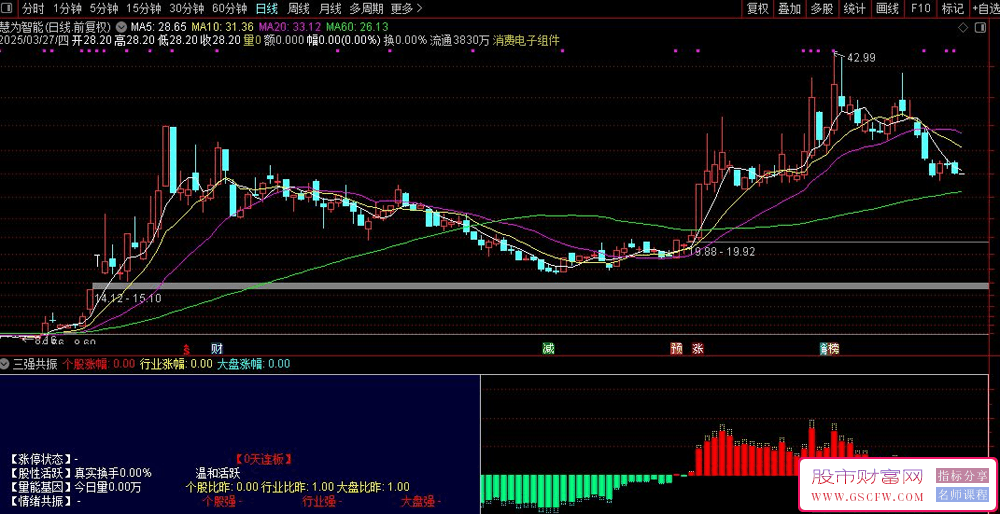Click the 复权 button

pos(758,9)
